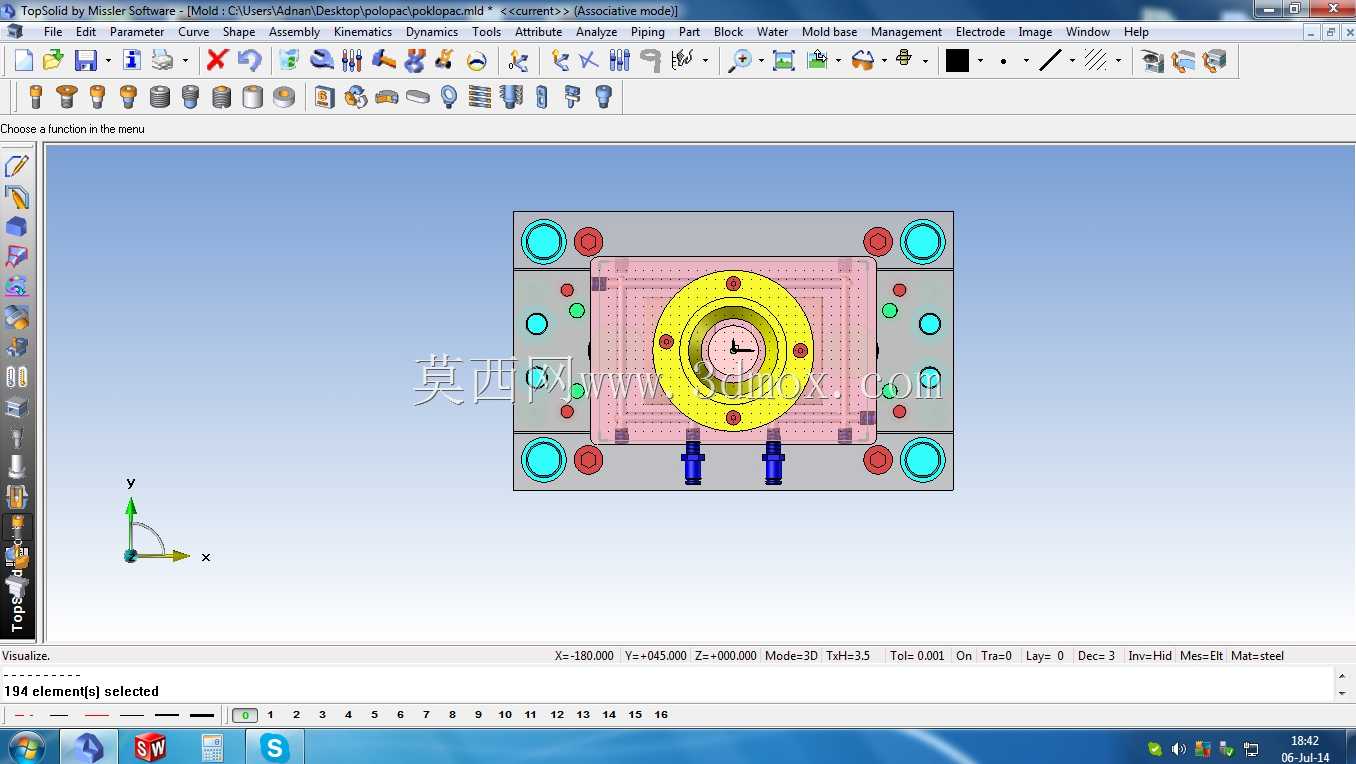Select layer 1 in the layer bar
This screenshot has height=764, width=1356.
tap(270, 715)
